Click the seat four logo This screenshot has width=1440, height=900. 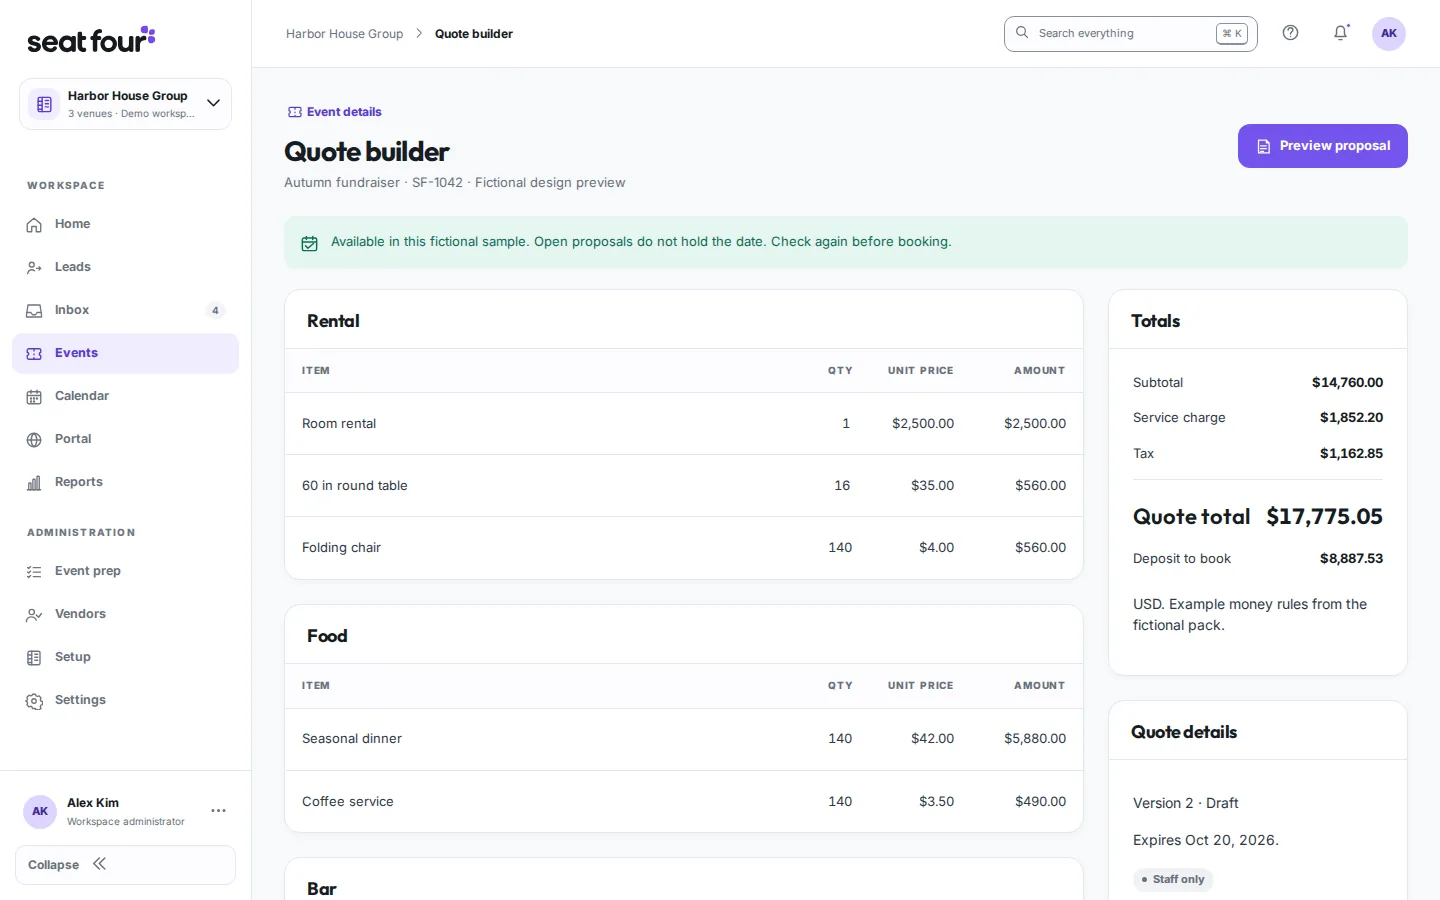[91, 40]
